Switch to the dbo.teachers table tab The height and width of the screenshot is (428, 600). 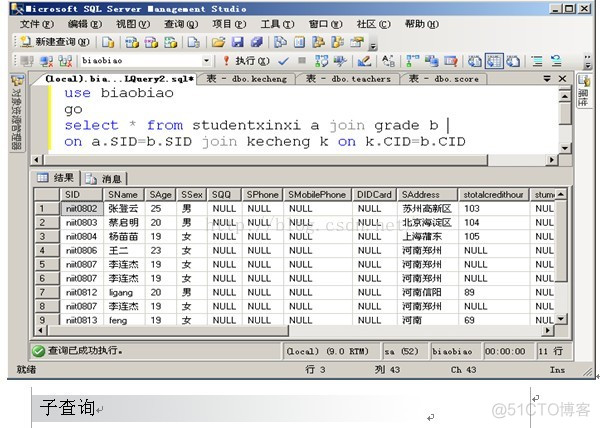348,79
